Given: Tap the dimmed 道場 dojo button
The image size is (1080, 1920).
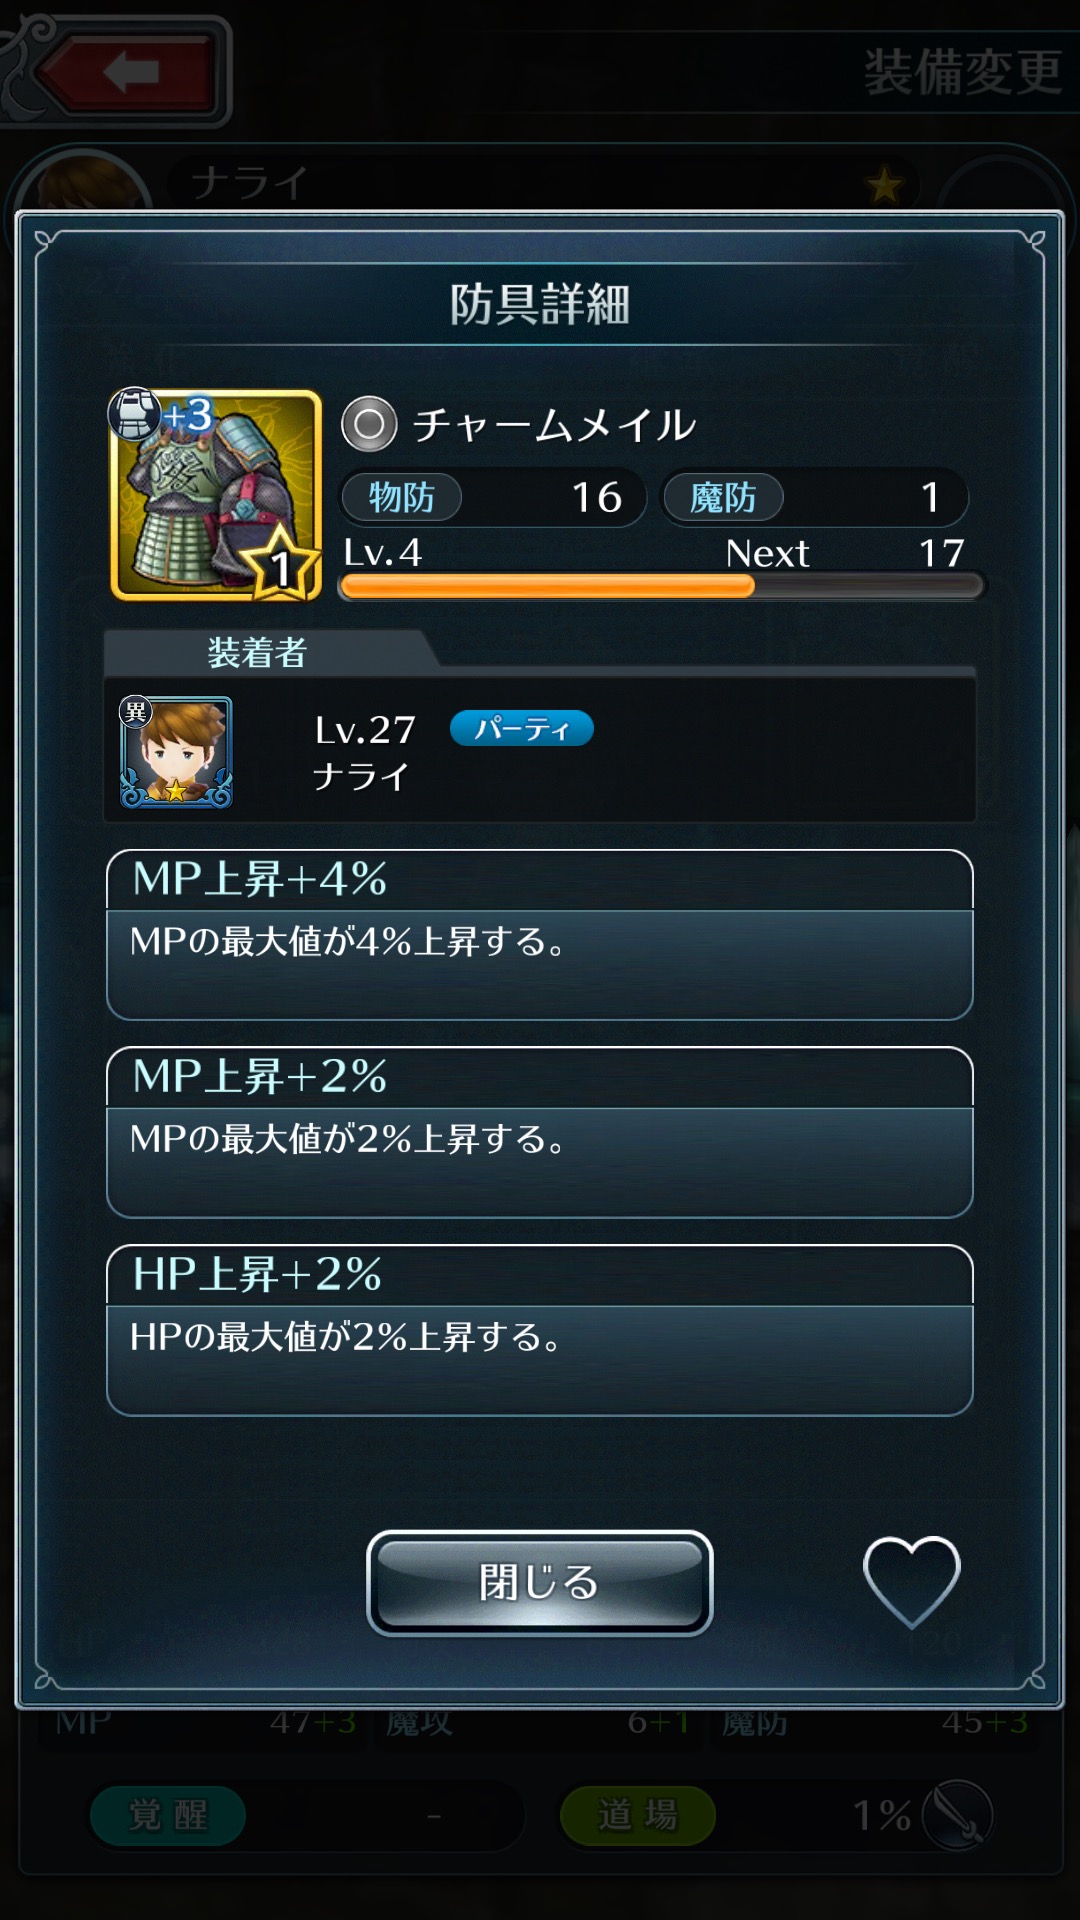Looking at the screenshot, I should click(x=638, y=1815).
